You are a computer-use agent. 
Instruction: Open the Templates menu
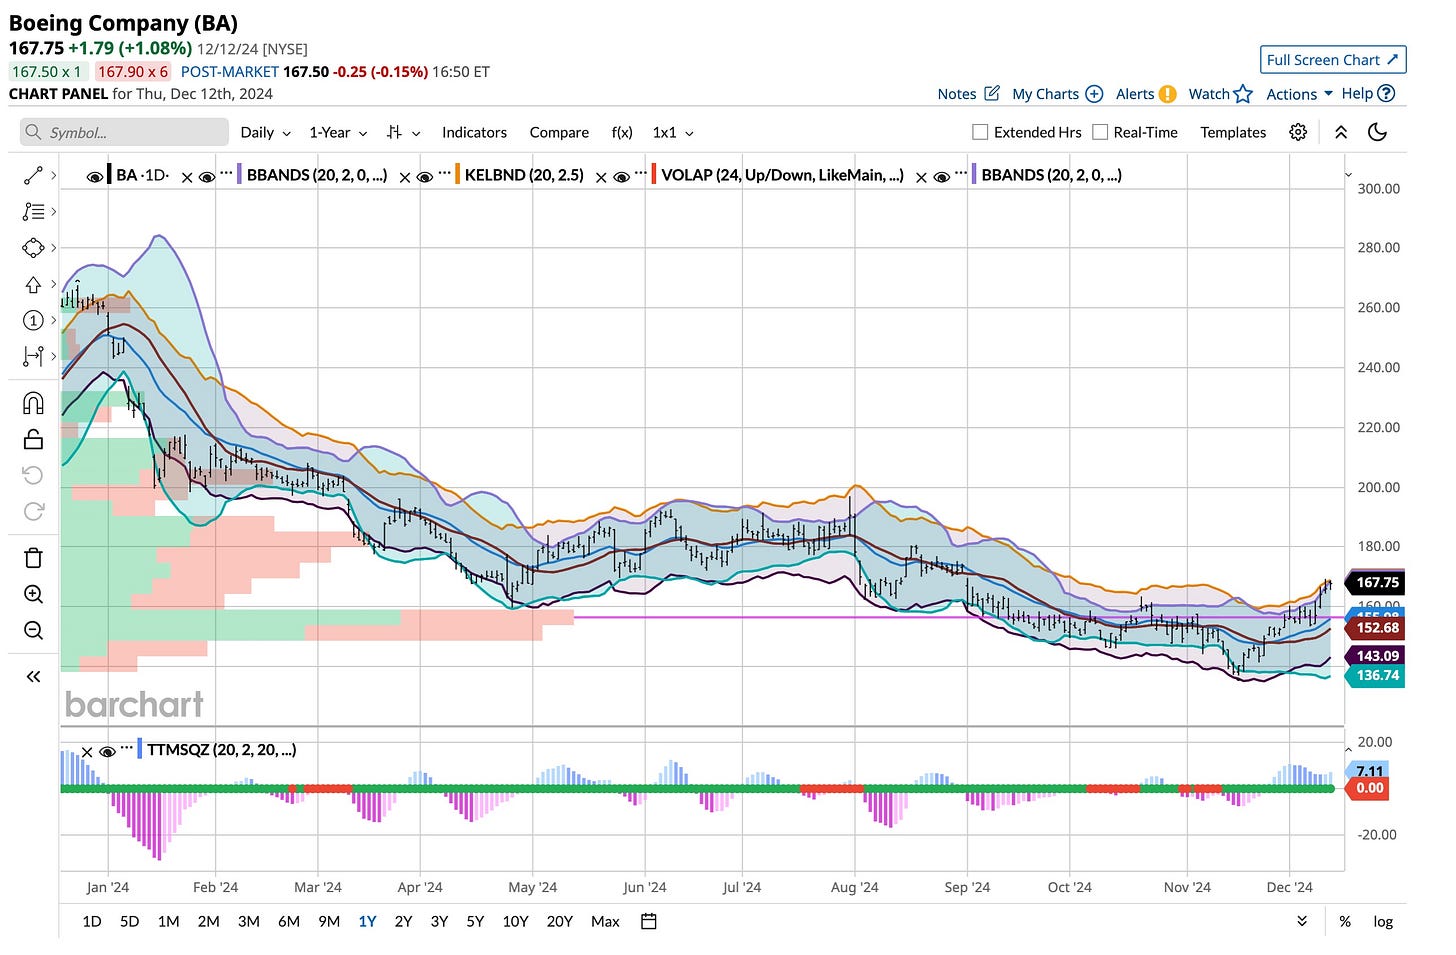tap(1233, 132)
